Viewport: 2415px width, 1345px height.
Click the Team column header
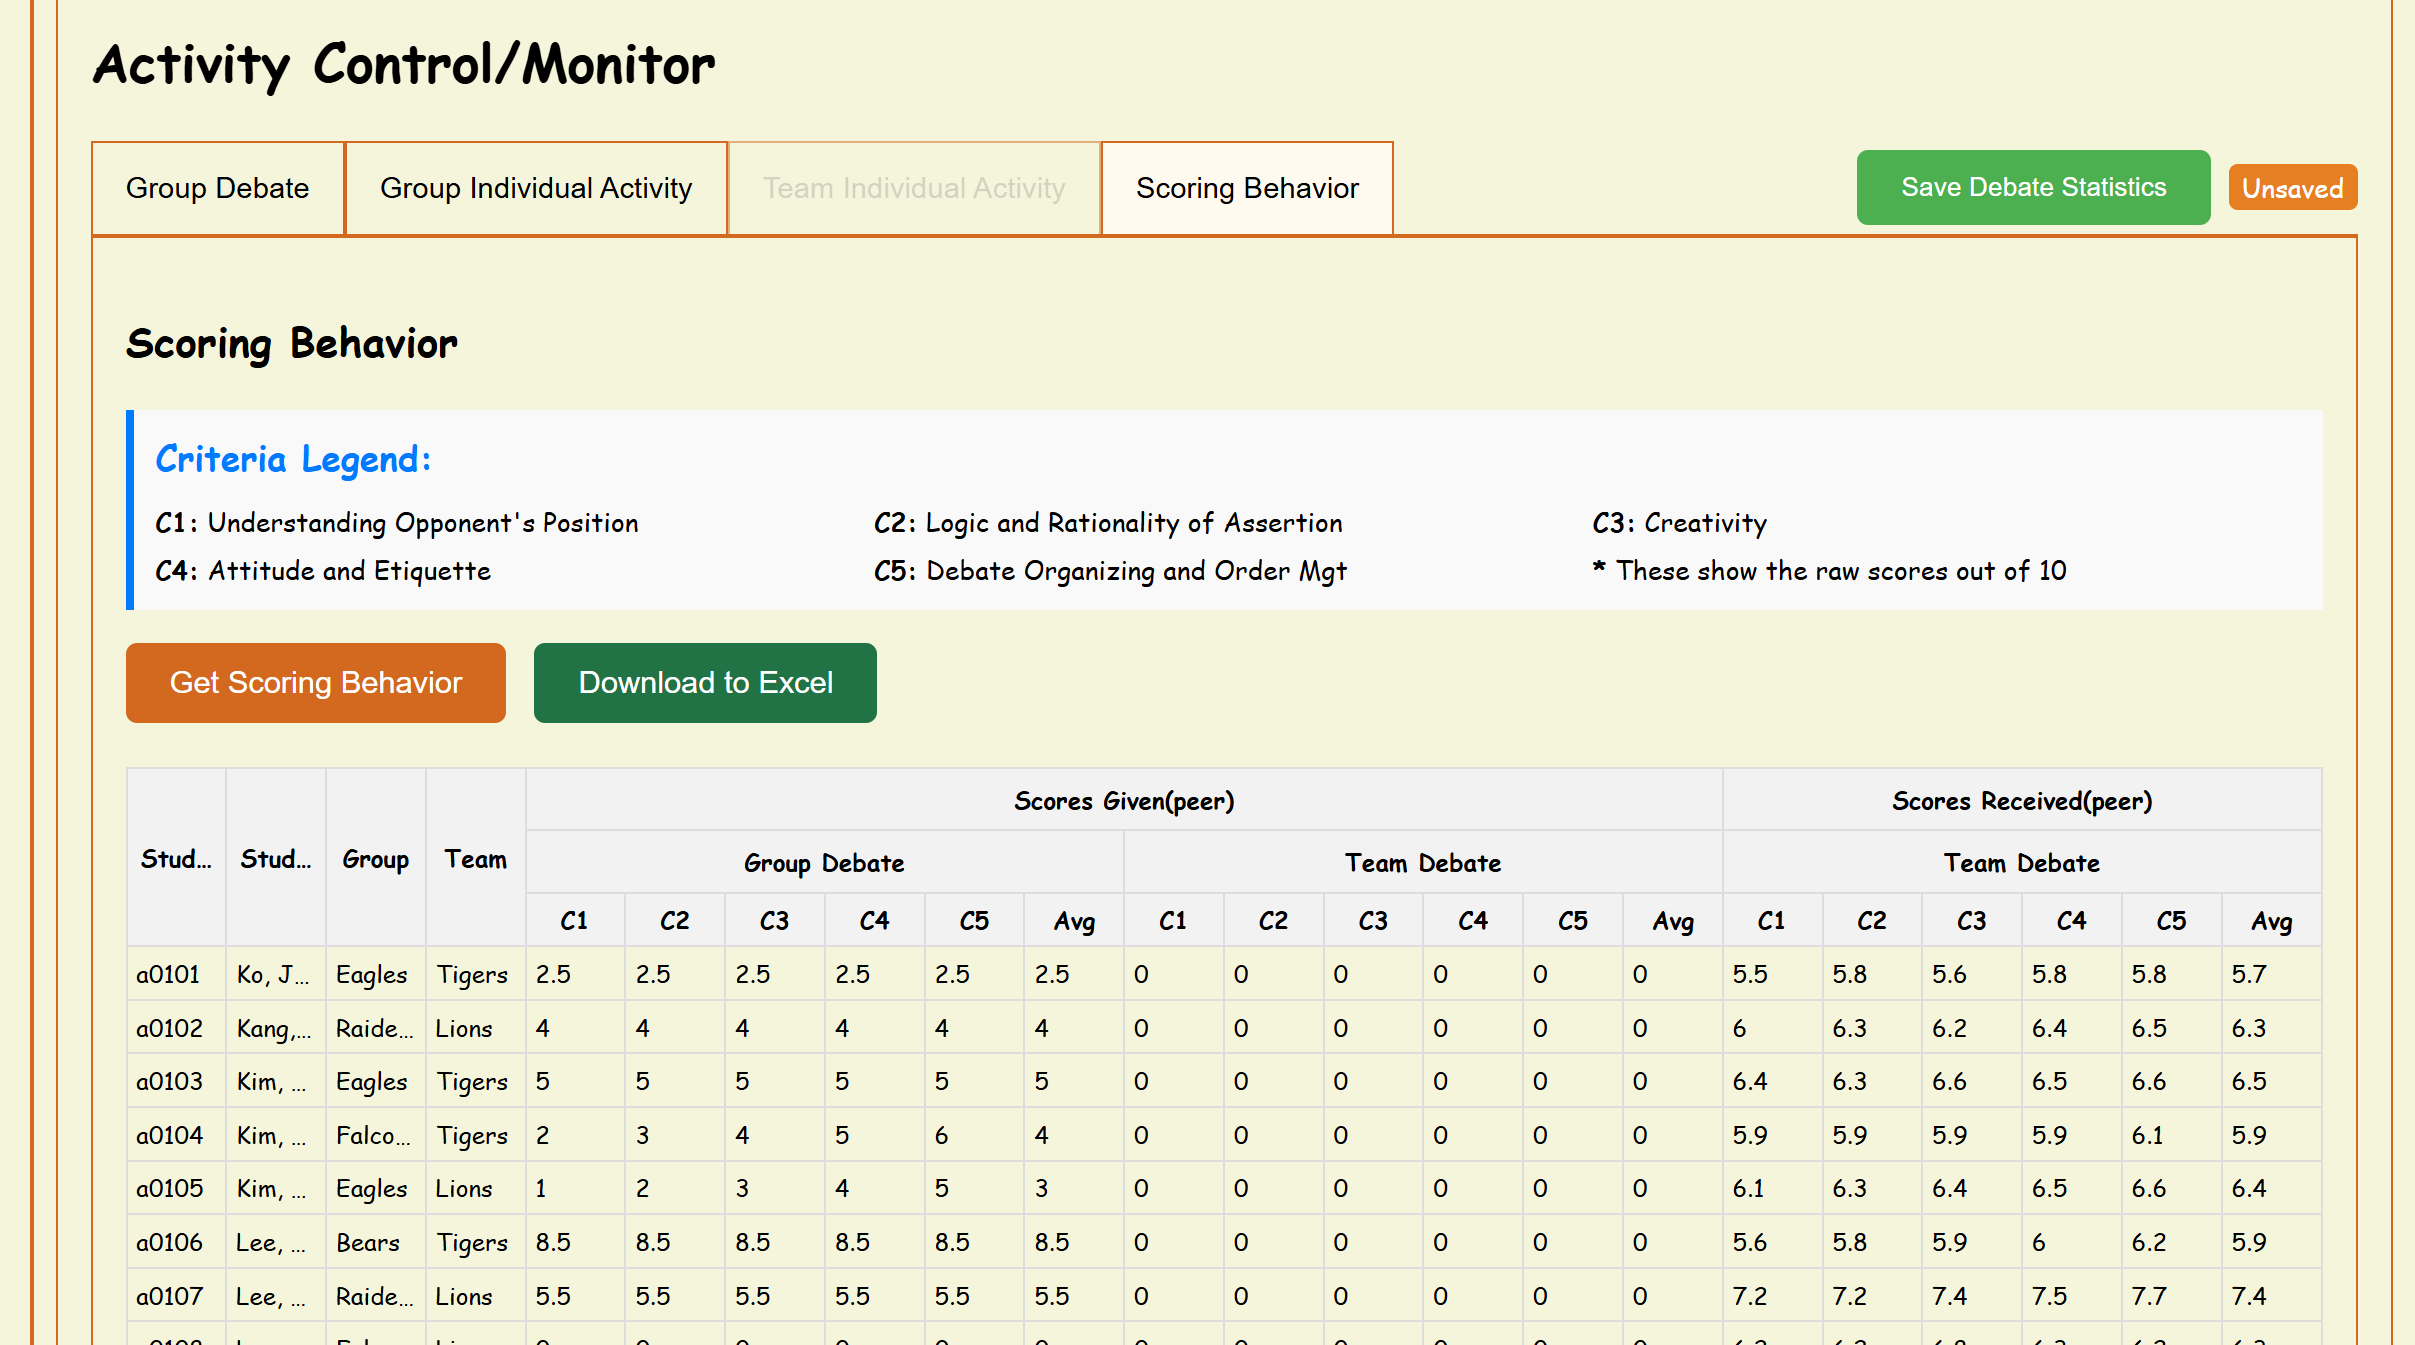tap(475, 859)
